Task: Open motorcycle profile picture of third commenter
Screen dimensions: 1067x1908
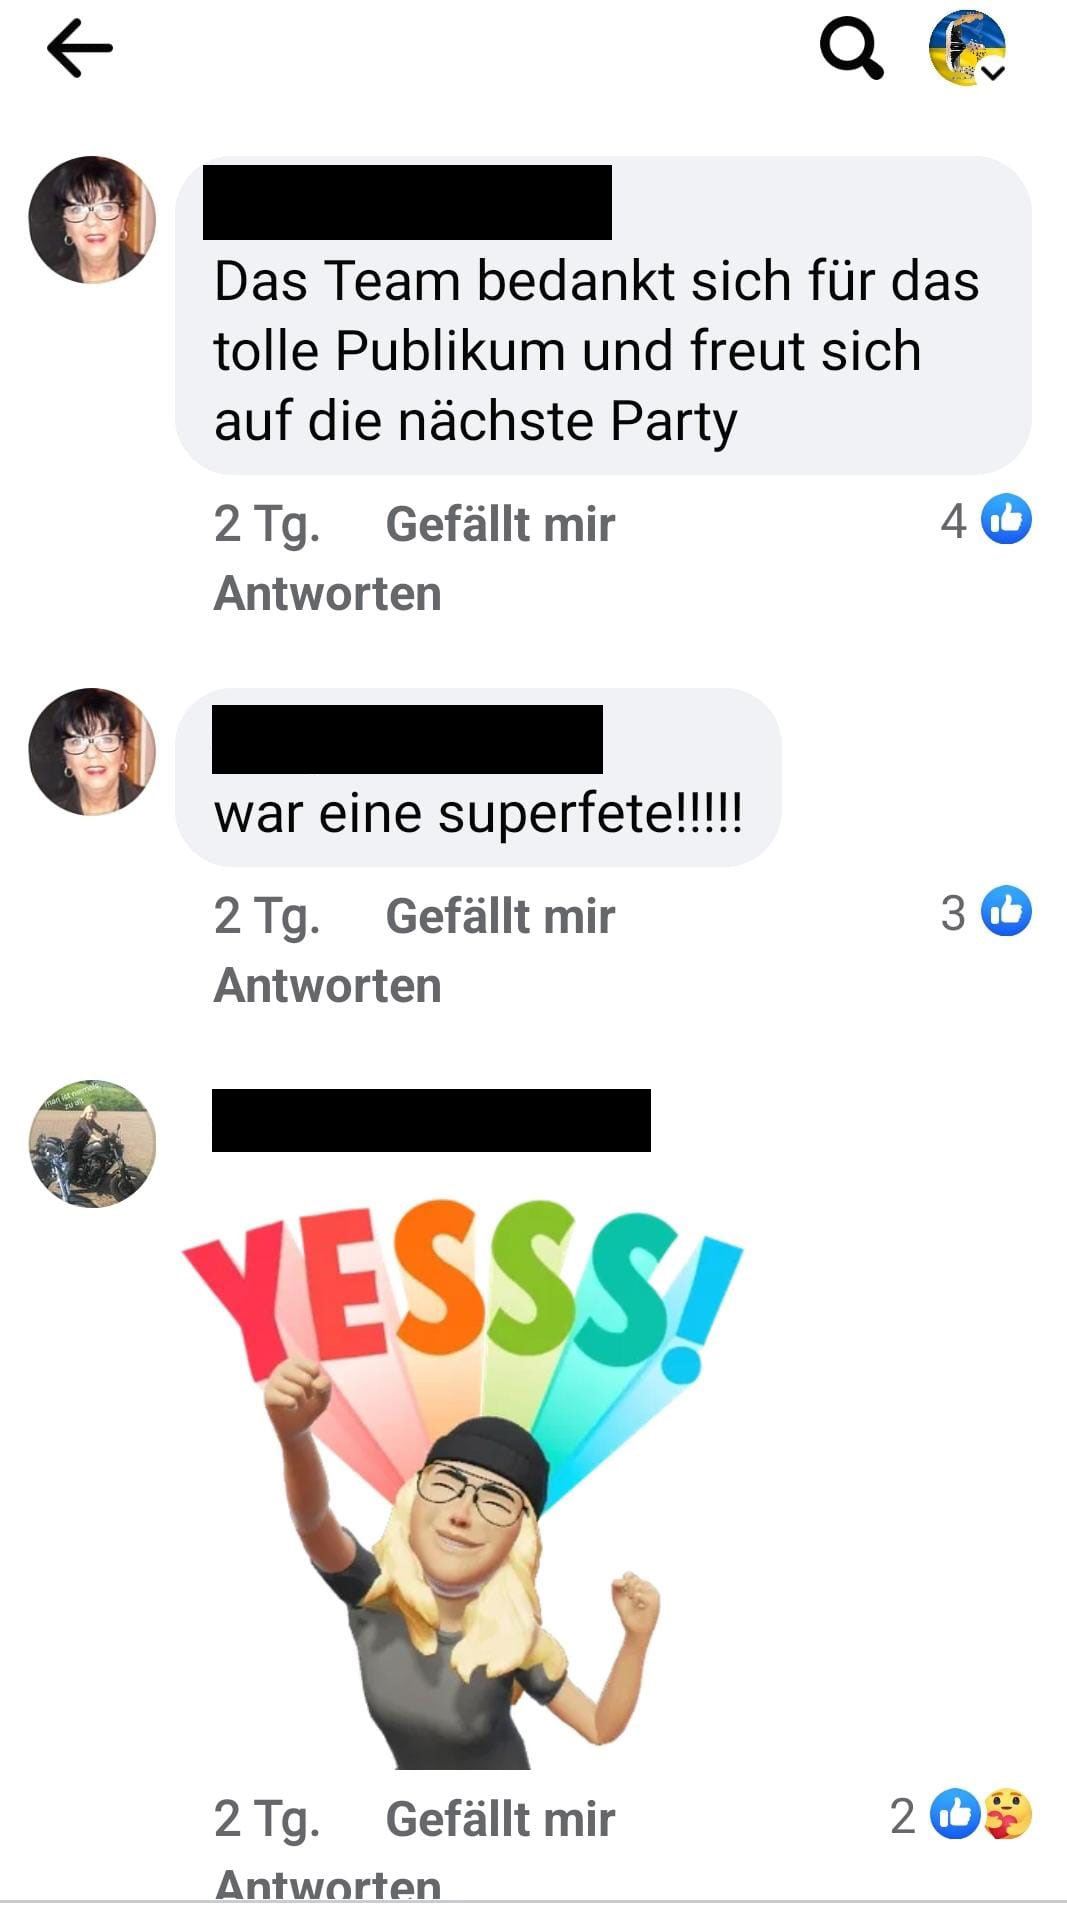Action: [92, 1143]
